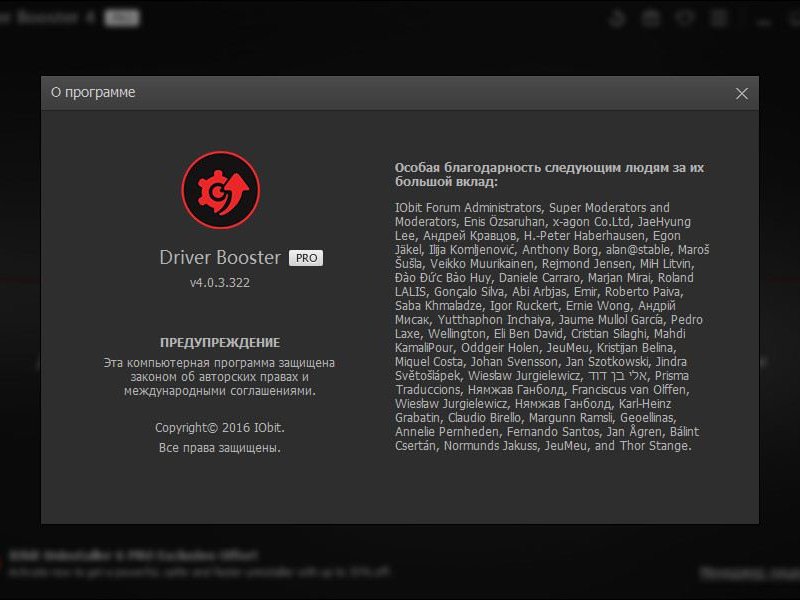
Task: Click the name 'Anthony Borg' in credits
Action: point(560,250)
